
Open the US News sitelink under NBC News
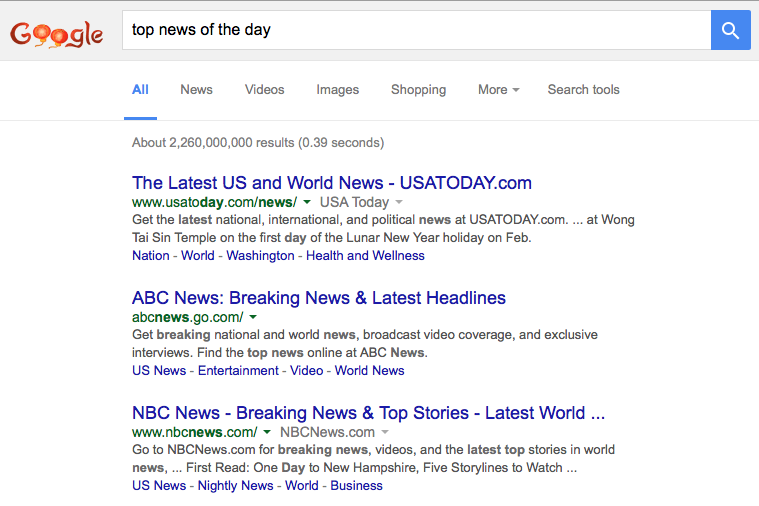click(x=159, y=485)
